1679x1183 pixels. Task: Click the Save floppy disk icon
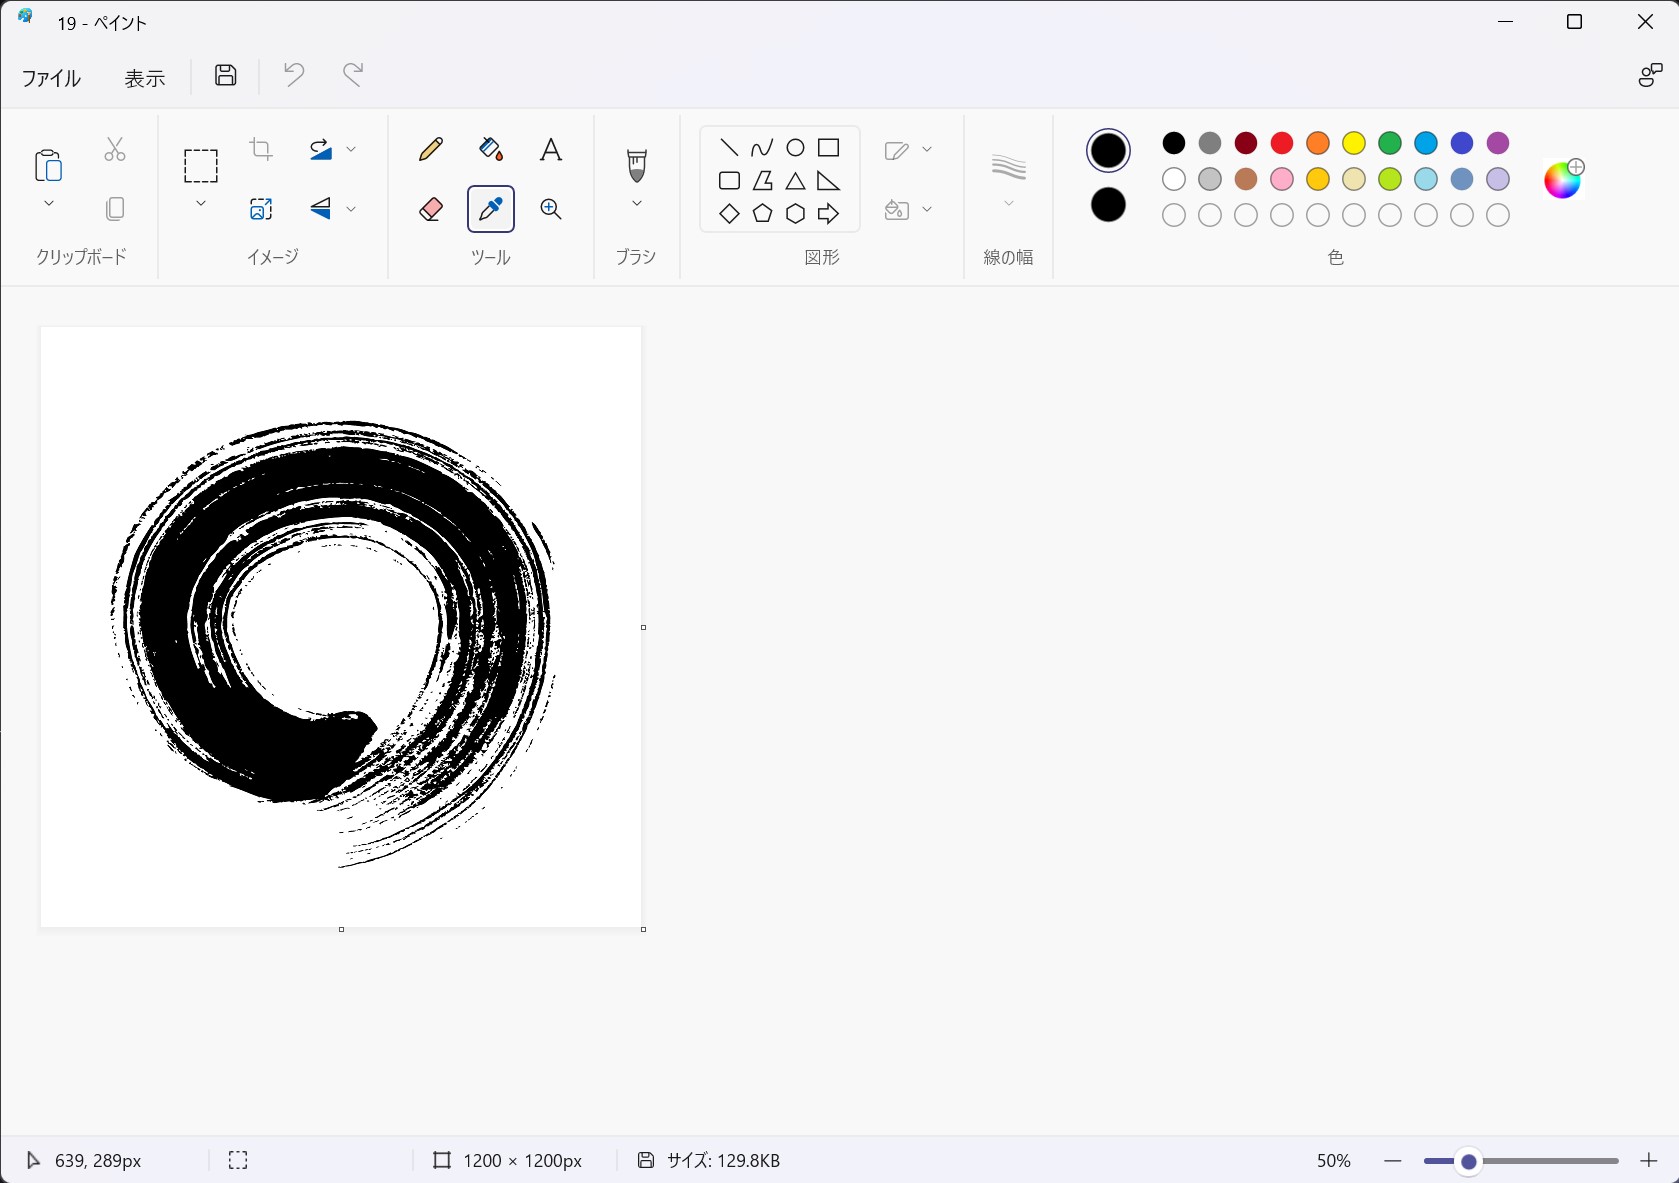pos(226,75)
